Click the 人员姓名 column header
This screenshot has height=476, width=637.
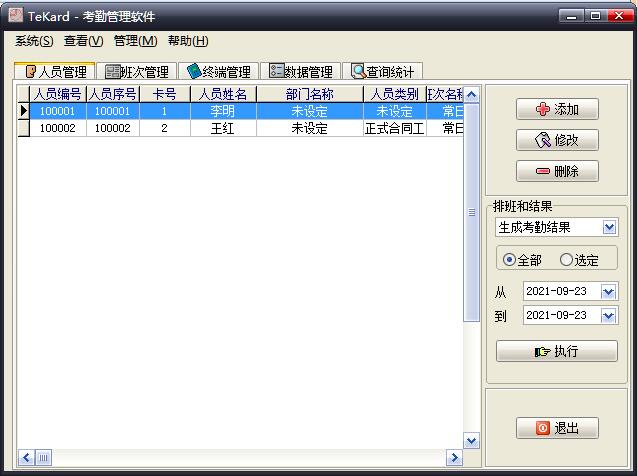[223, 94]
